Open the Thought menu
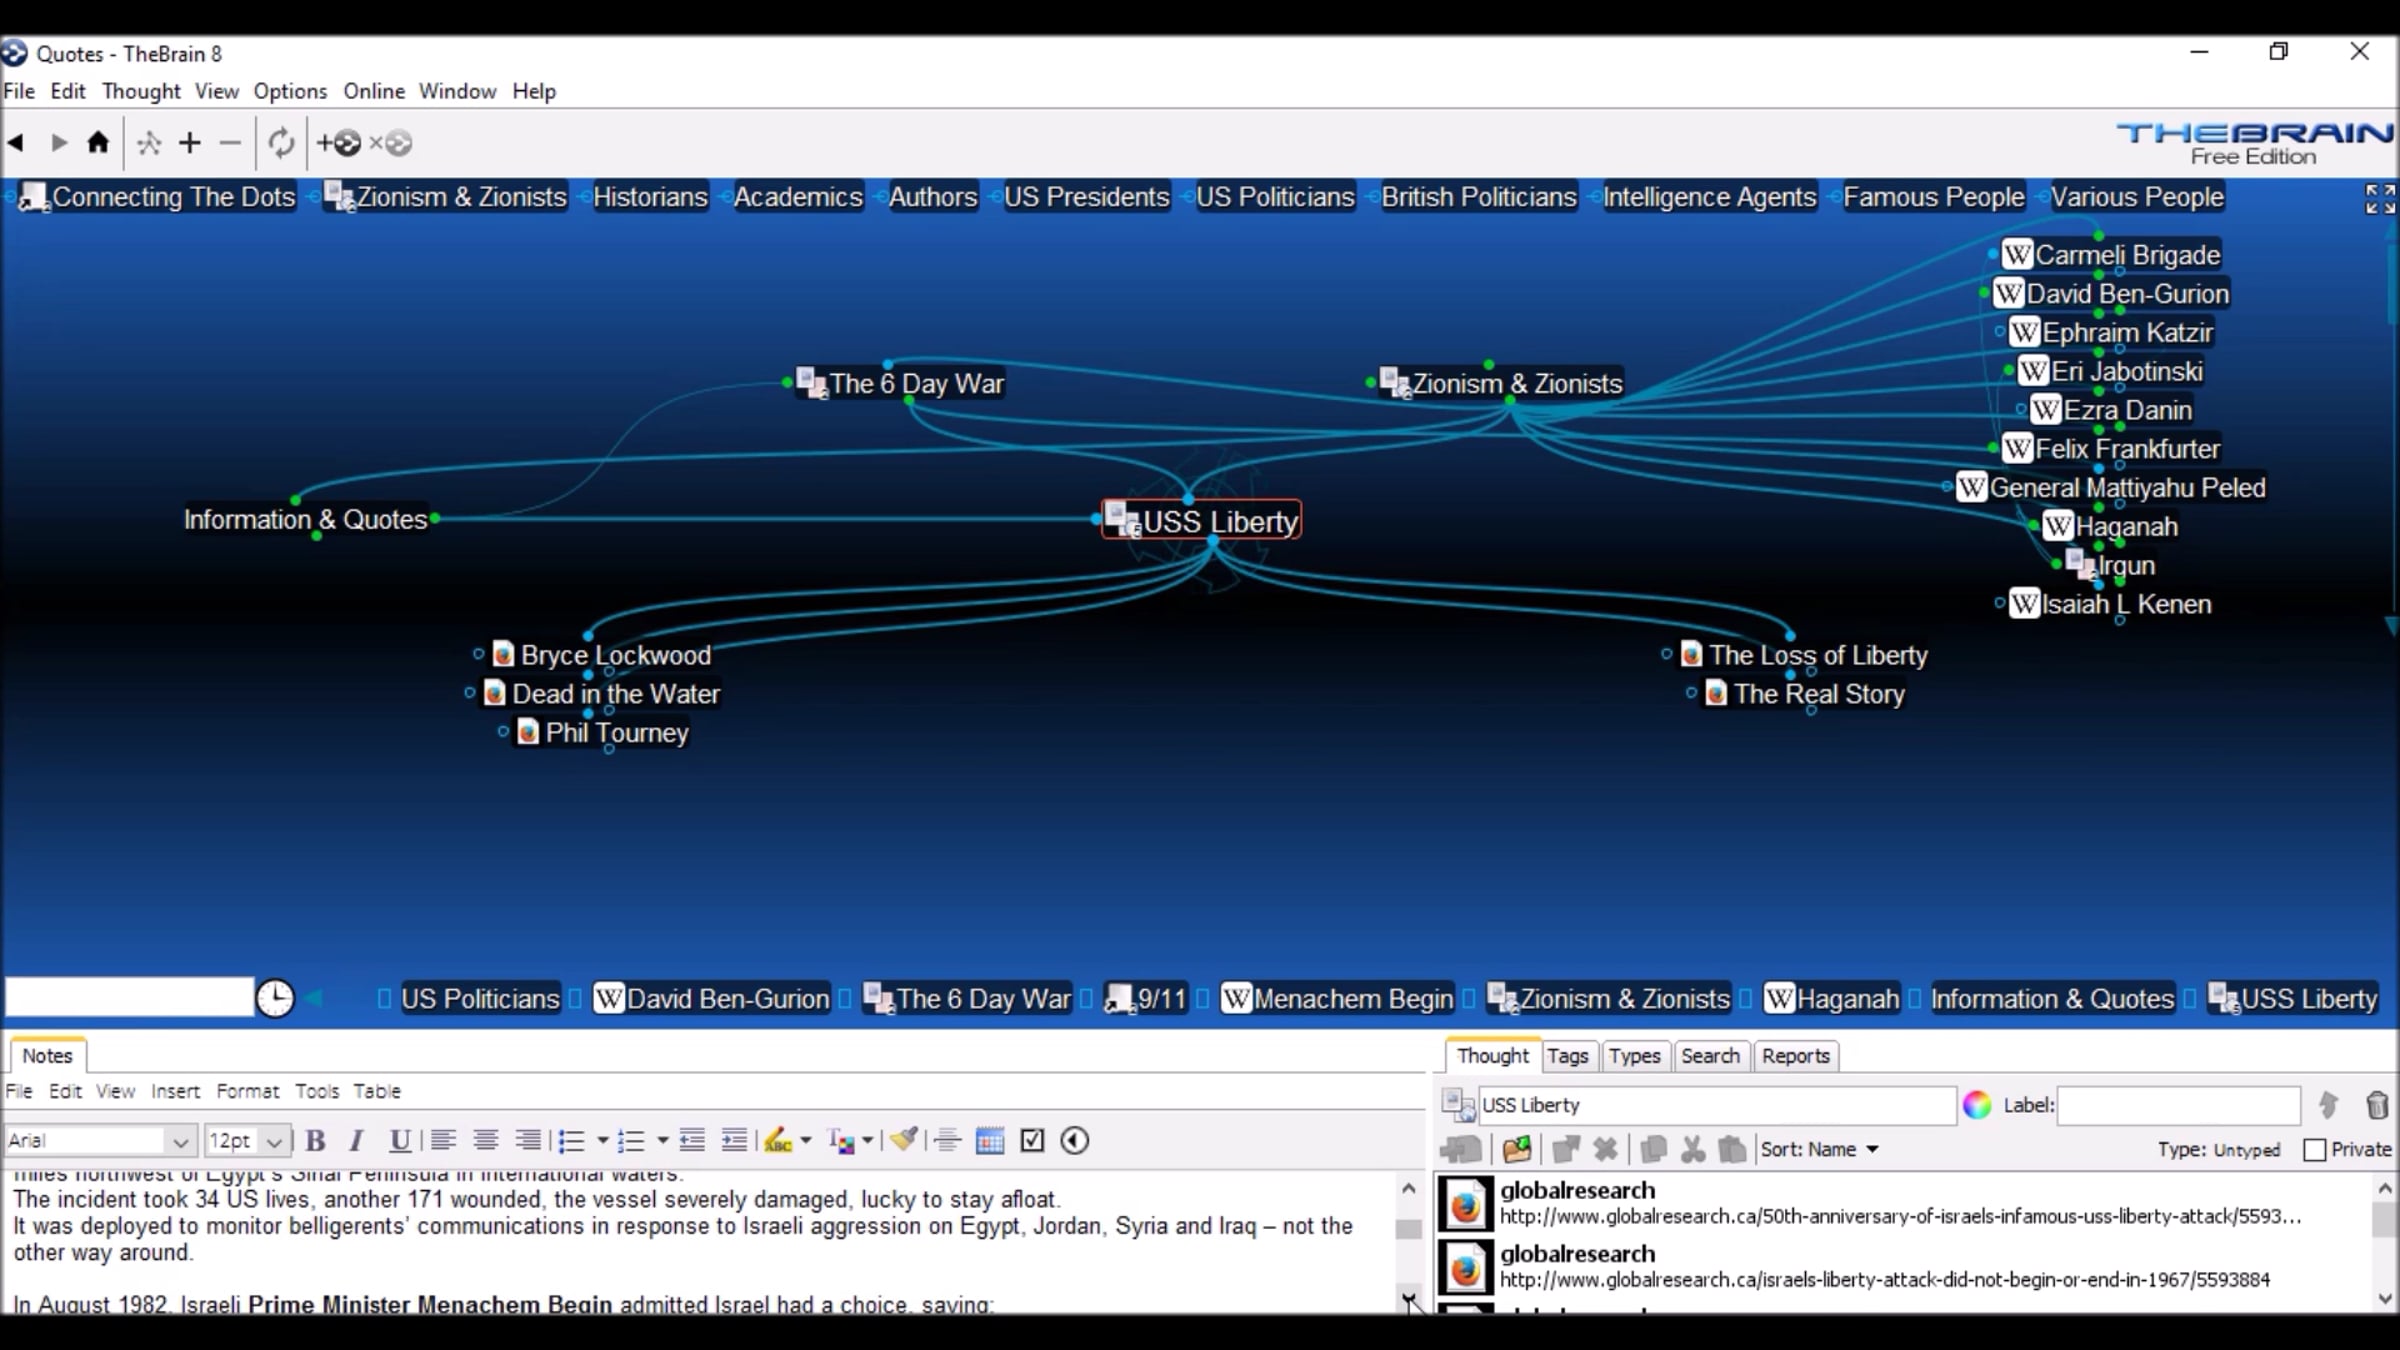2400x1350 pixels. pyautogui.click(x=141, y=91)
